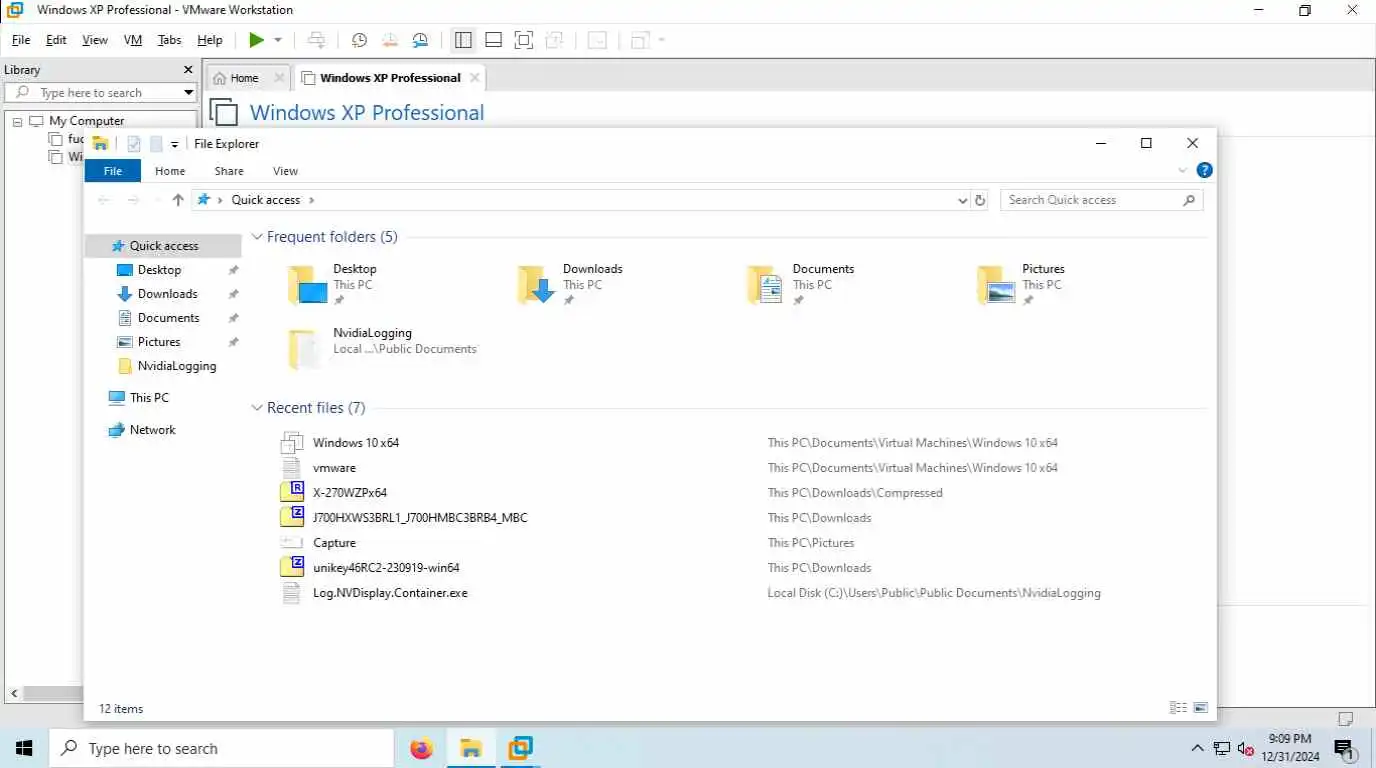Enter full screen mode icon in VMware
The width and height of the screenshot is (1376, 768).
pyautogui.click(x=523, y=40)
